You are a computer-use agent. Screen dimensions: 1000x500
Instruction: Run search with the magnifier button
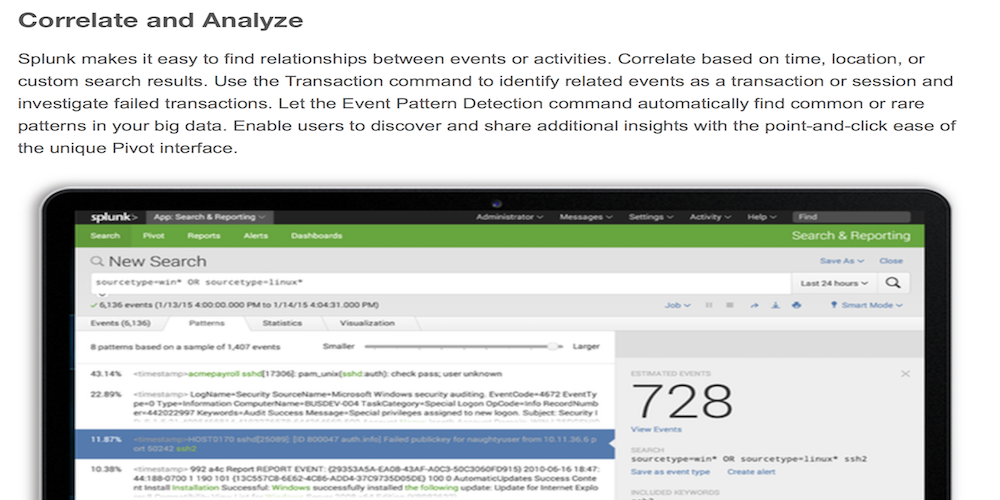click(x=893, y=283)
